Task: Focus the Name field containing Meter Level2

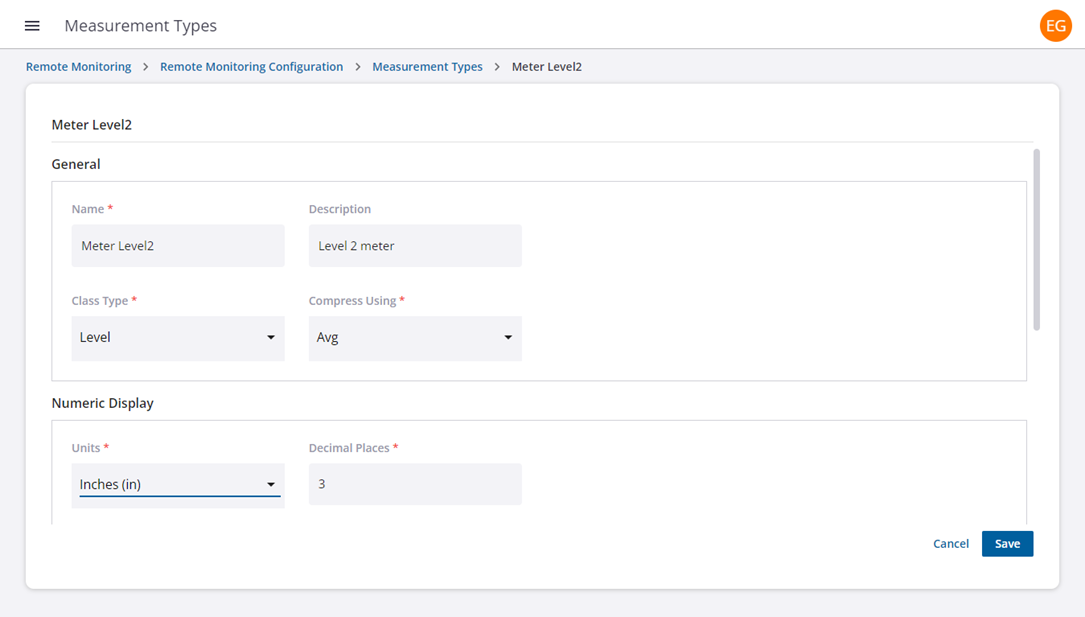Action: [x=178, y=246]
